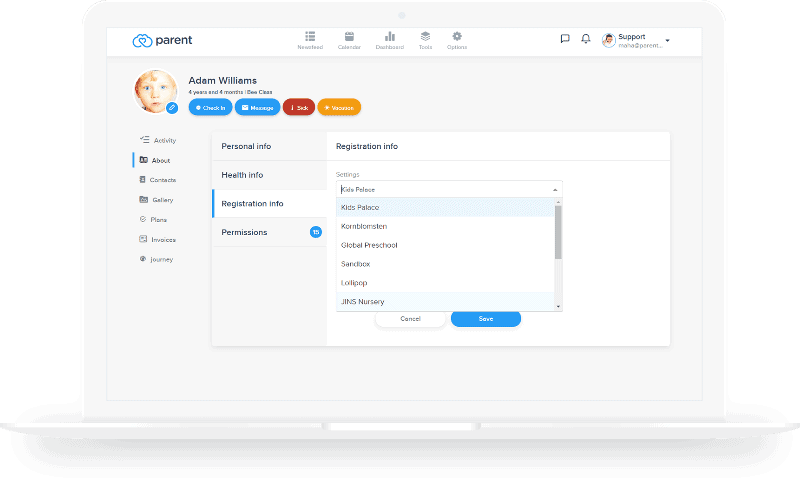The width and height of the screenshot is (800, 483).
Task: Open Journey in the sidebar
Action: click(156, 259)
